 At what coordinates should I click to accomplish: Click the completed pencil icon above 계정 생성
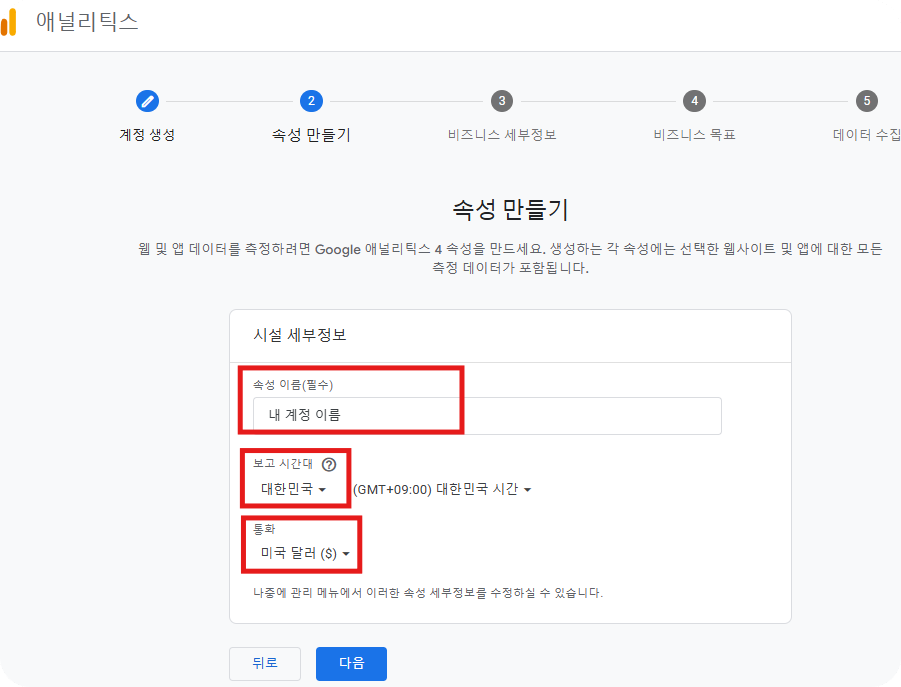147,101
